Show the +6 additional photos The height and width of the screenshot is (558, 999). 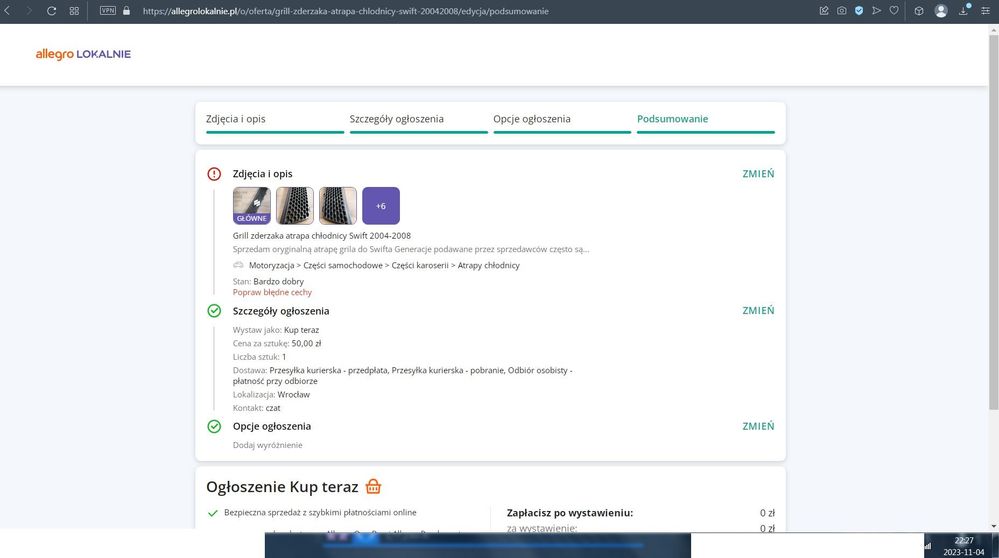[x=381, y=206]
